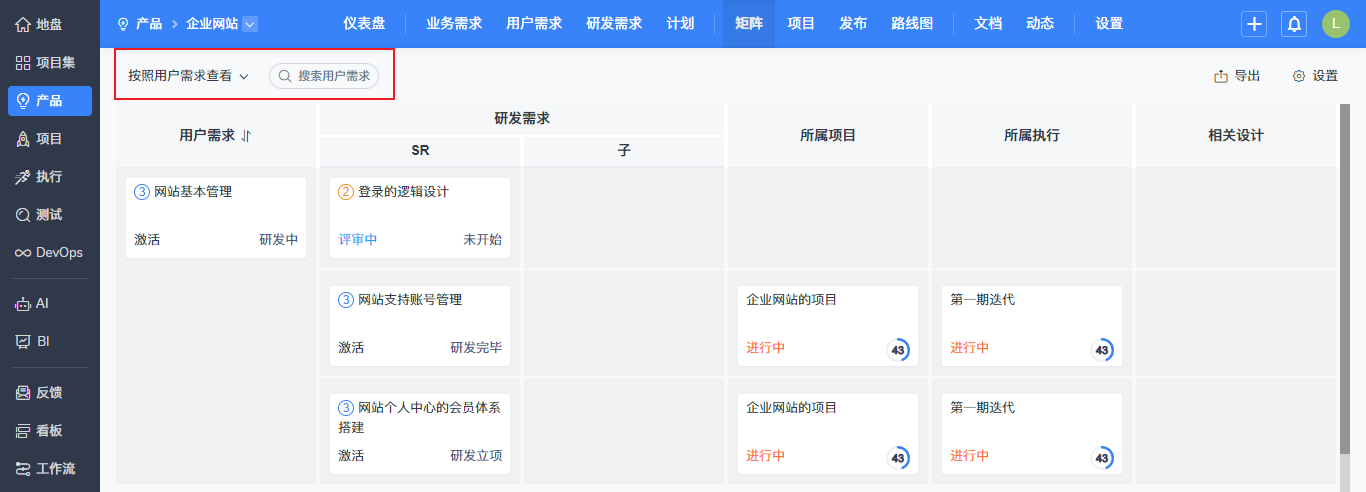This screenshot has width=1366, height=492.
Task: Click progress ring 43 on first 第一期迭代
Action: click(x=1102, y=350)
